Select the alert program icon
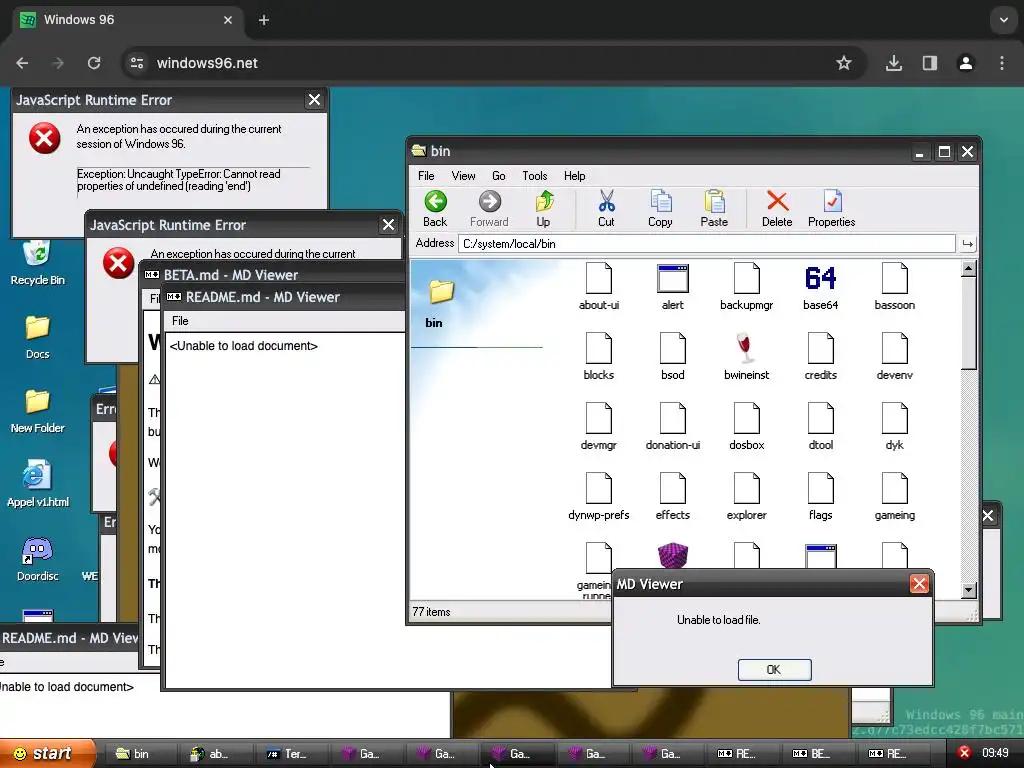This screenshot has width=1024, height=768. [673, 279]
